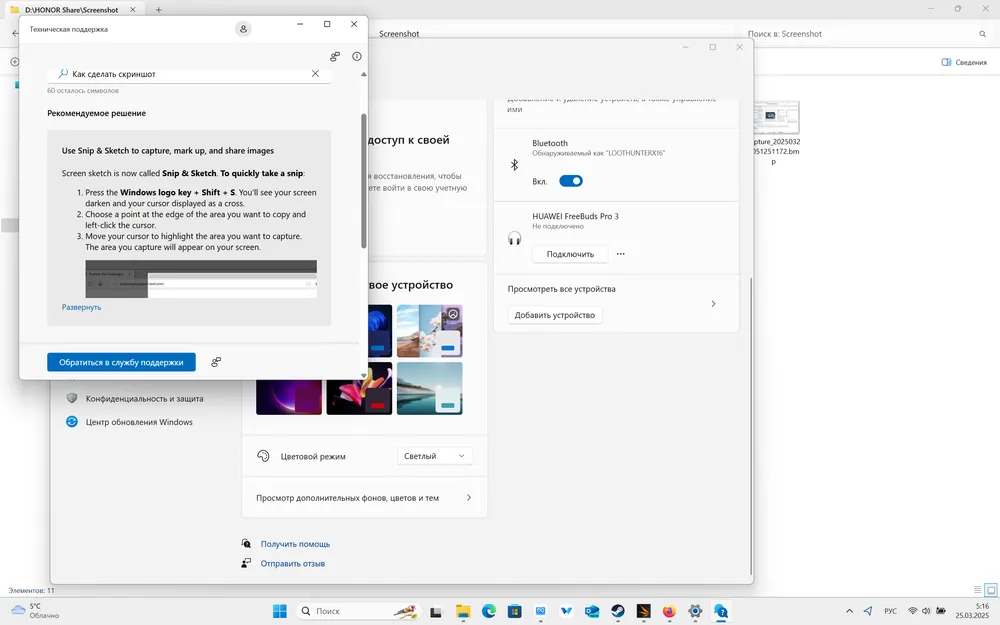Image resolution: width=1000 pixels, height=625 pixels.
Task: Clear the search query with X icon
Action: (316, 74)
